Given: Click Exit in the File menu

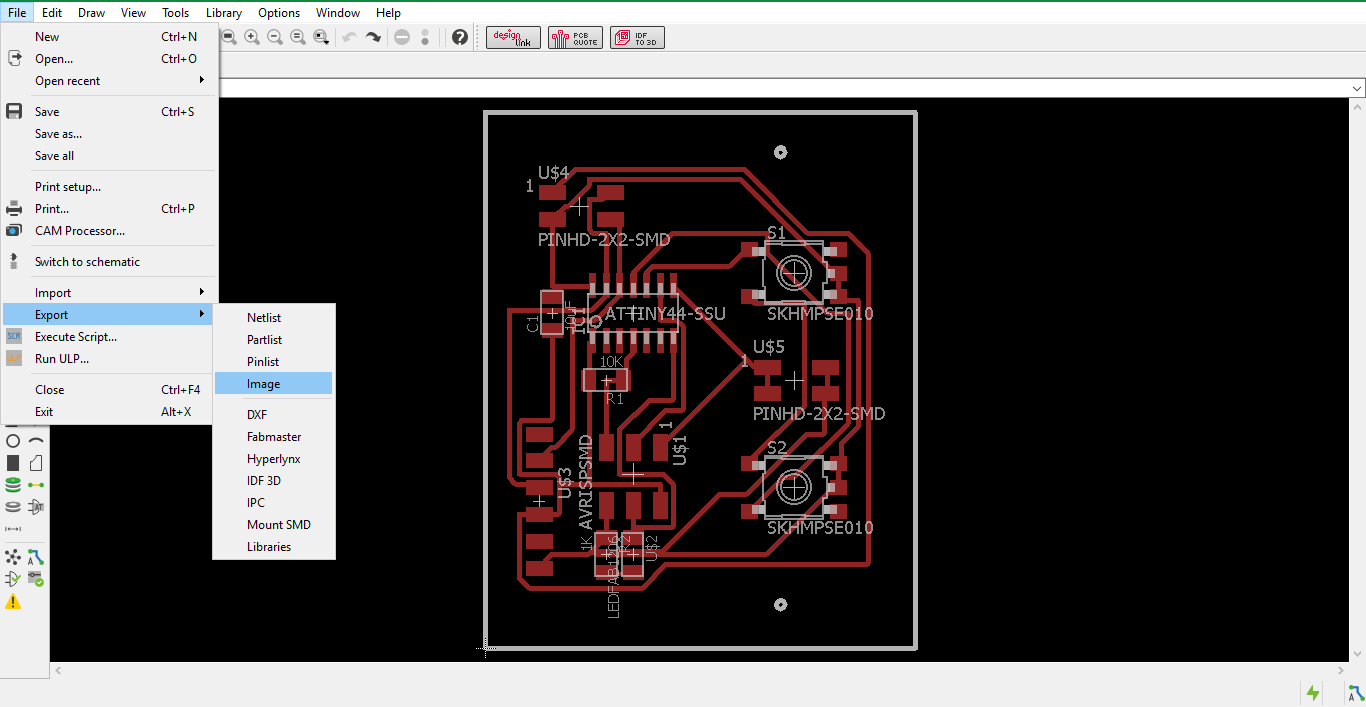Looking at the screenshot, I should pos(109,412).
